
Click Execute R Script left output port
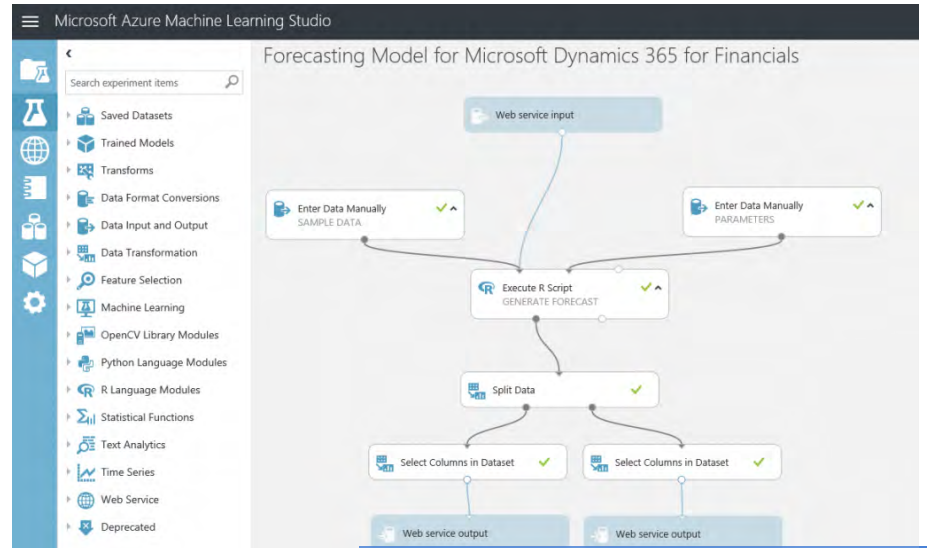coord(536,319)
